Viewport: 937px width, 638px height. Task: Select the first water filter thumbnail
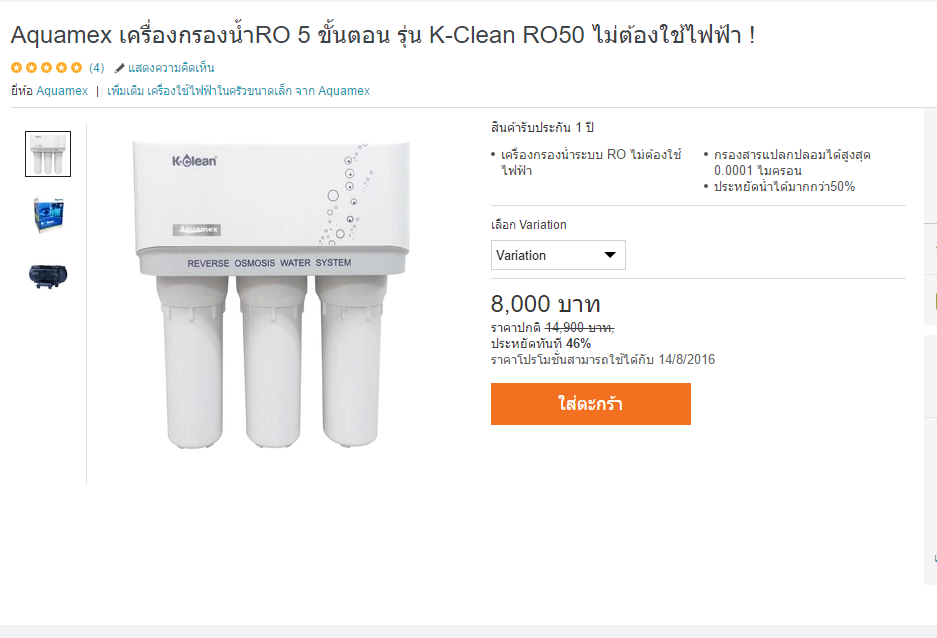(48, 154)
